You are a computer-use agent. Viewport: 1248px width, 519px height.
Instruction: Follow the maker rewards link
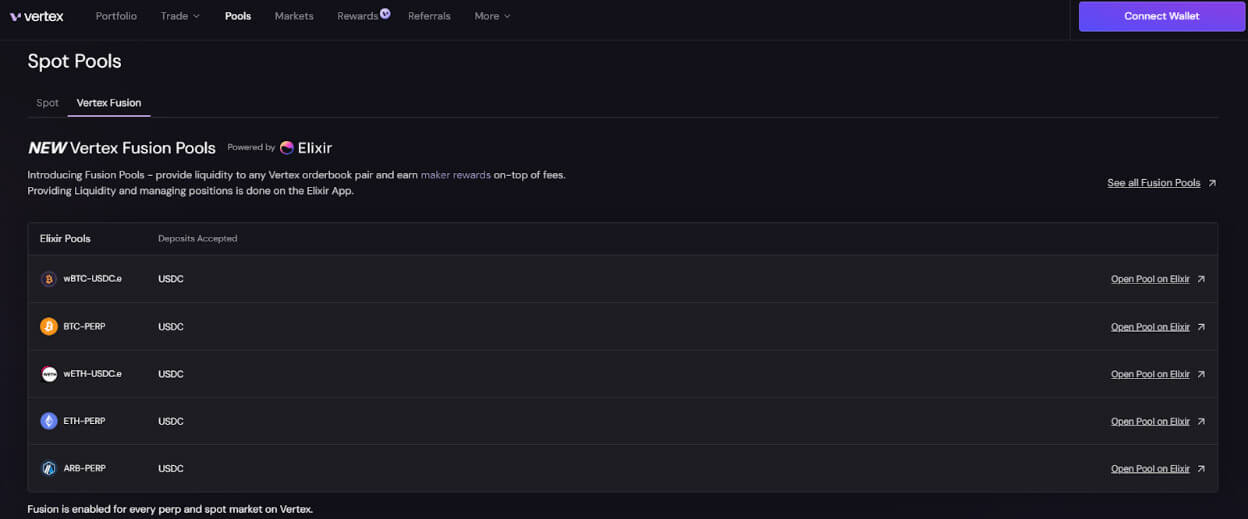pos(455,175)
